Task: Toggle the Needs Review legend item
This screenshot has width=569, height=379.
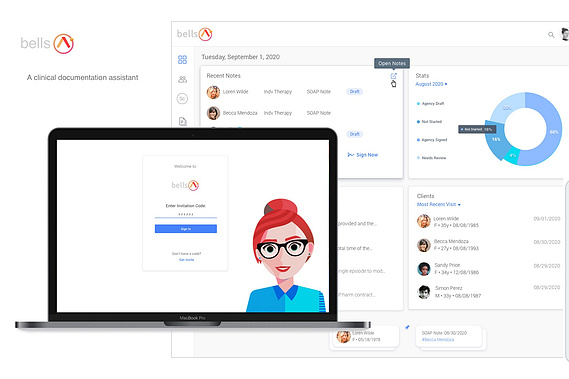Action: (x=431, y=158)
